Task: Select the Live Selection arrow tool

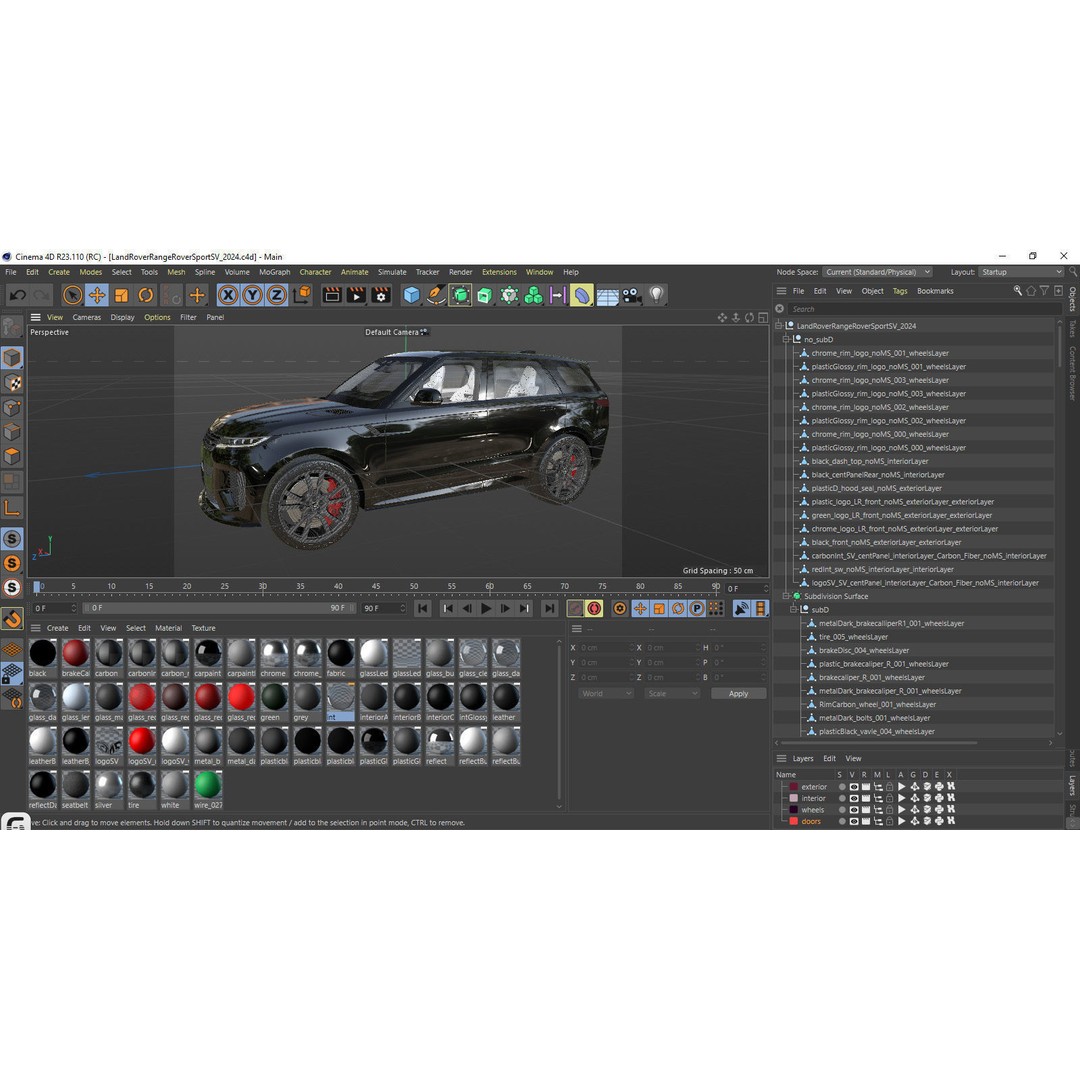Action: [x=72, y=295]
